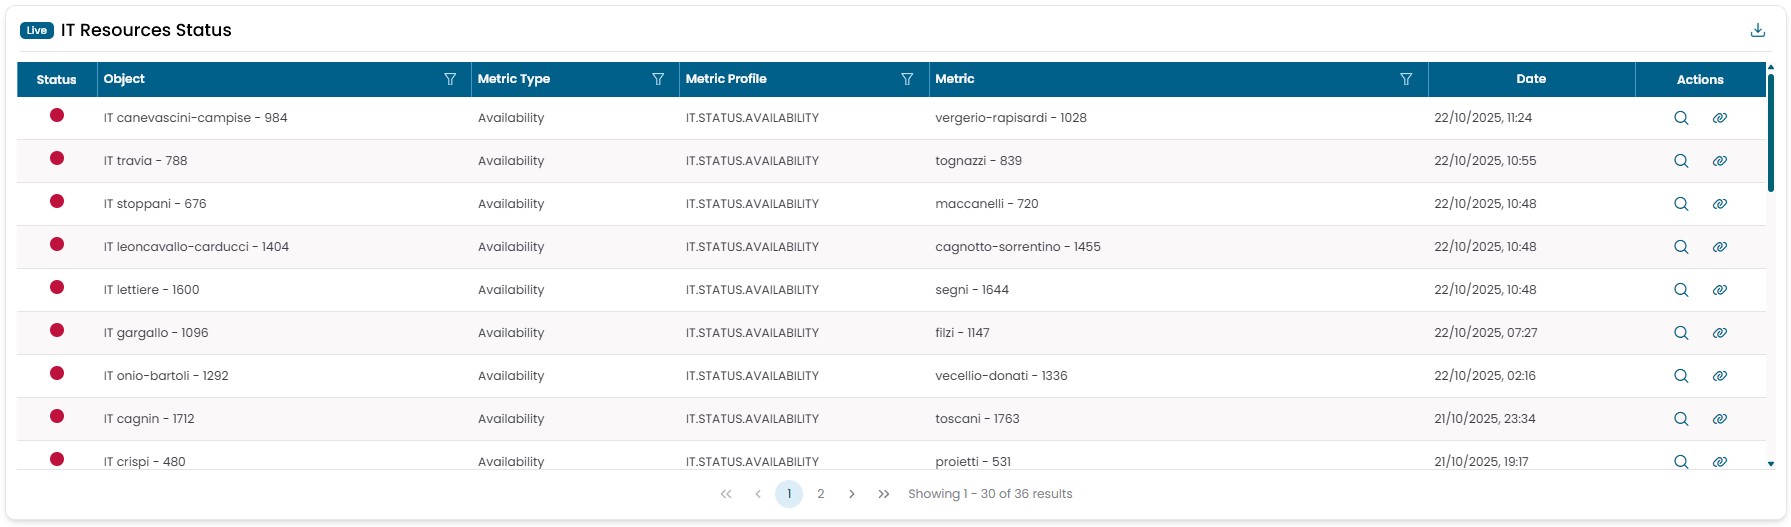This screenshot has height=527, width=1791.
Task: Jump to the last results page
Action: coord(883,494)
